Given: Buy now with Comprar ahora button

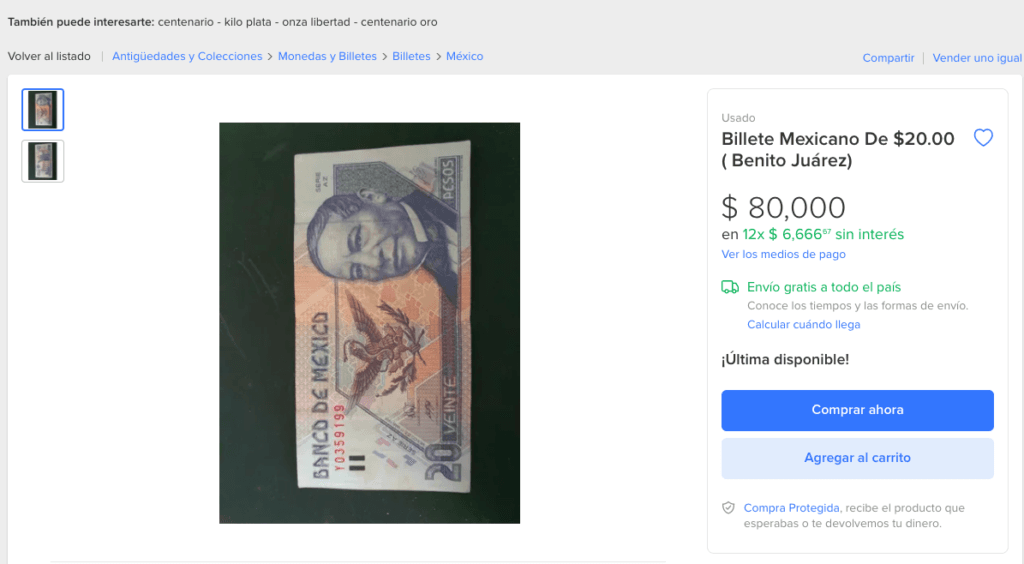Looking at the screenshot, I should tap(857, 410).
